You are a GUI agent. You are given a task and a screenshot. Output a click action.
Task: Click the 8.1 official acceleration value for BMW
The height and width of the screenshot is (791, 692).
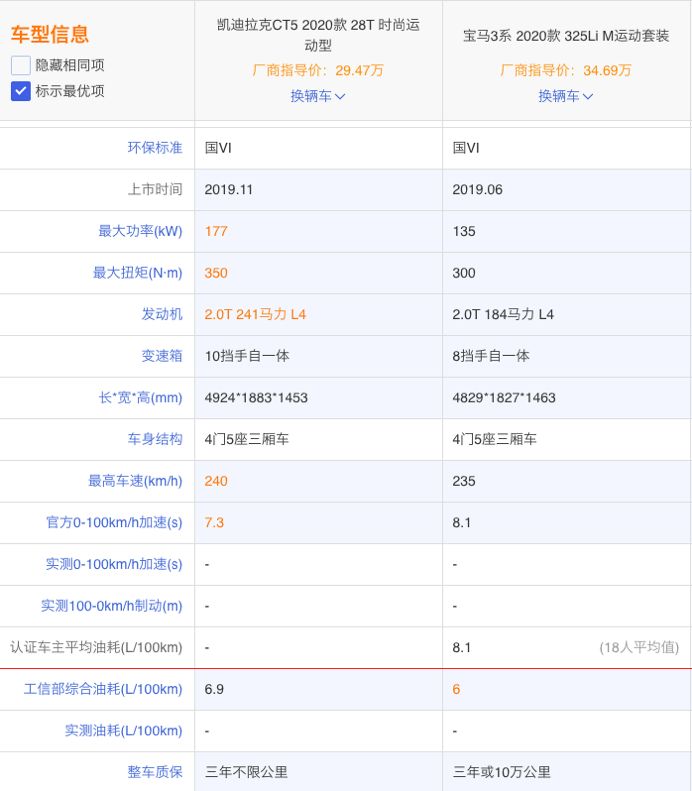[x=462, y=523]
